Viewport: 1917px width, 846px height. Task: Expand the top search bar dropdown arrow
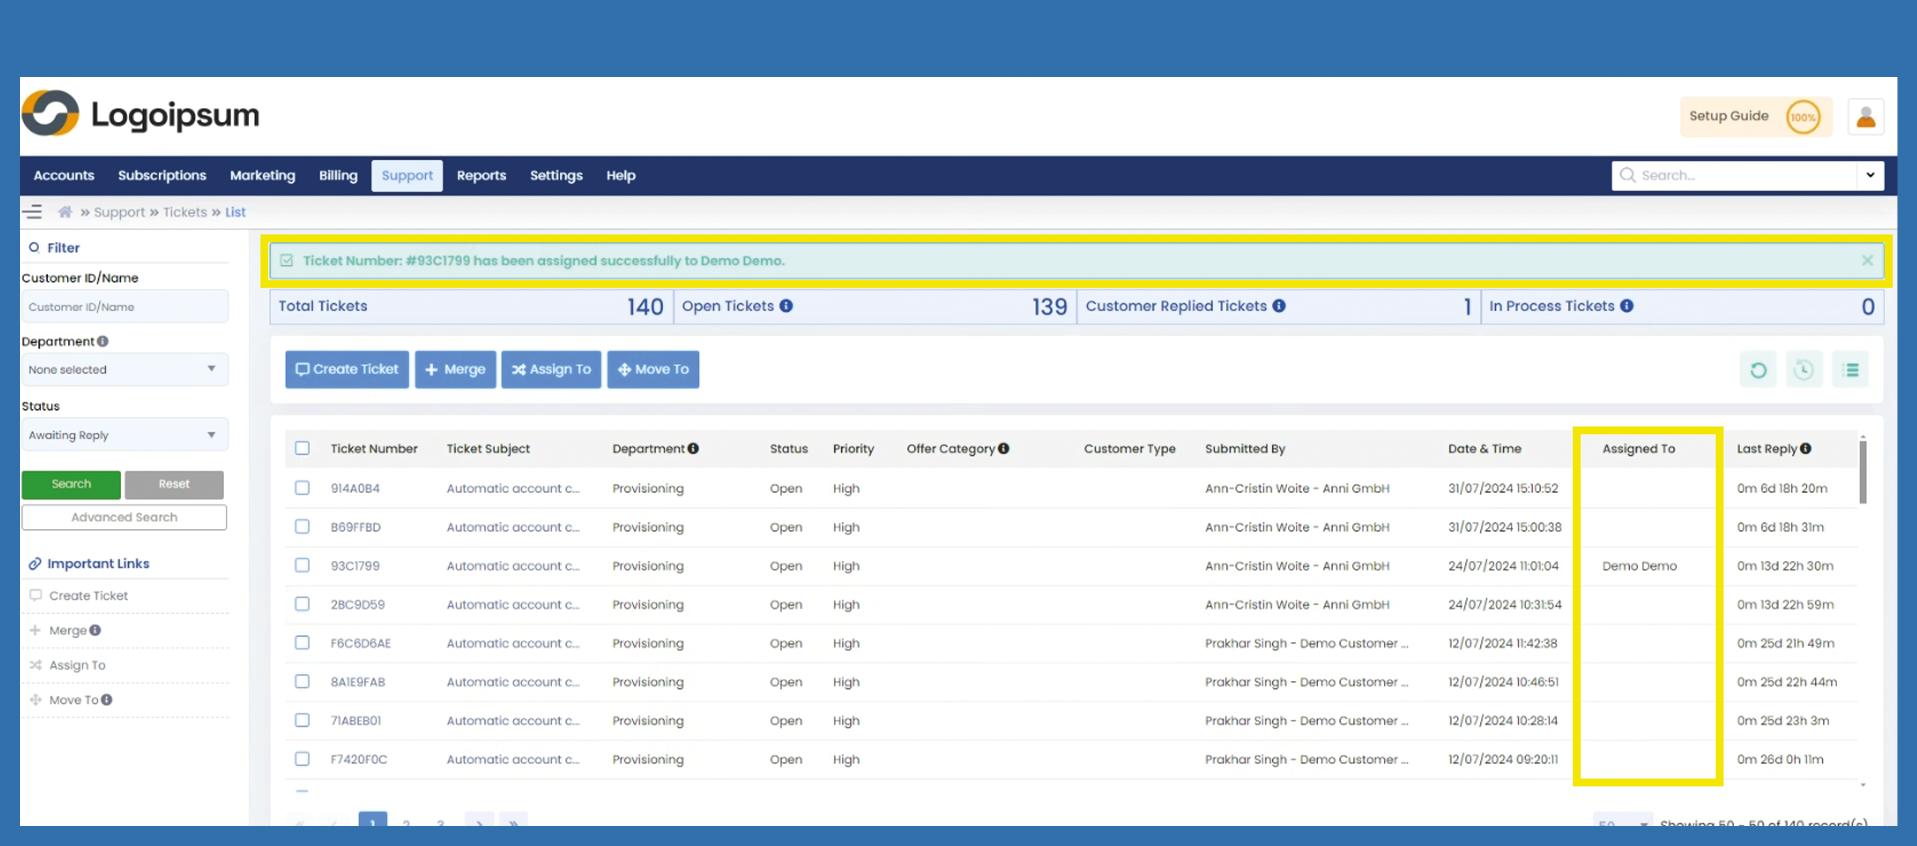(x=1870, y=175)
